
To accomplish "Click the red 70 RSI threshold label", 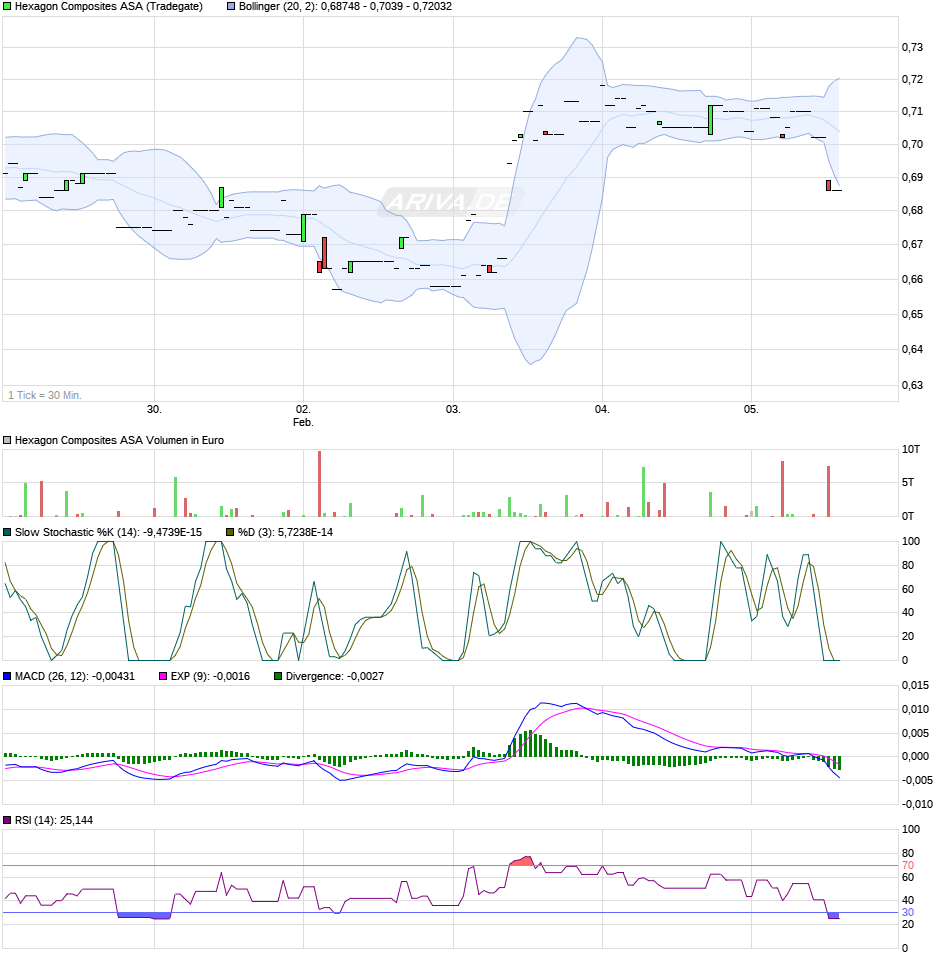I will (908, 866).
